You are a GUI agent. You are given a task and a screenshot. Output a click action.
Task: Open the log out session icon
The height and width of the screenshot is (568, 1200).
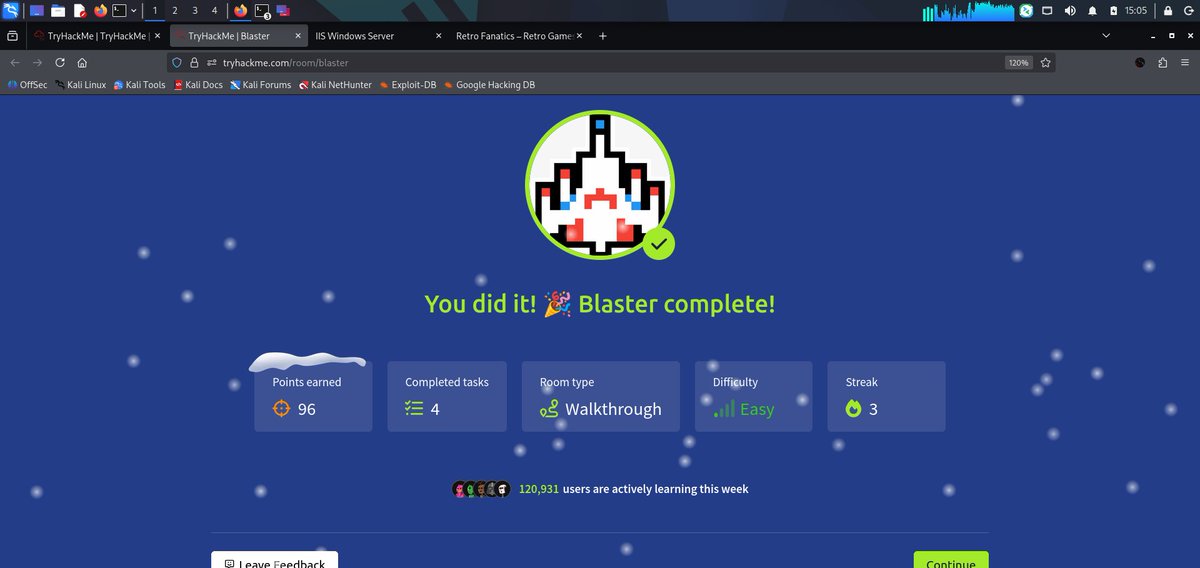pos(1187,11)
